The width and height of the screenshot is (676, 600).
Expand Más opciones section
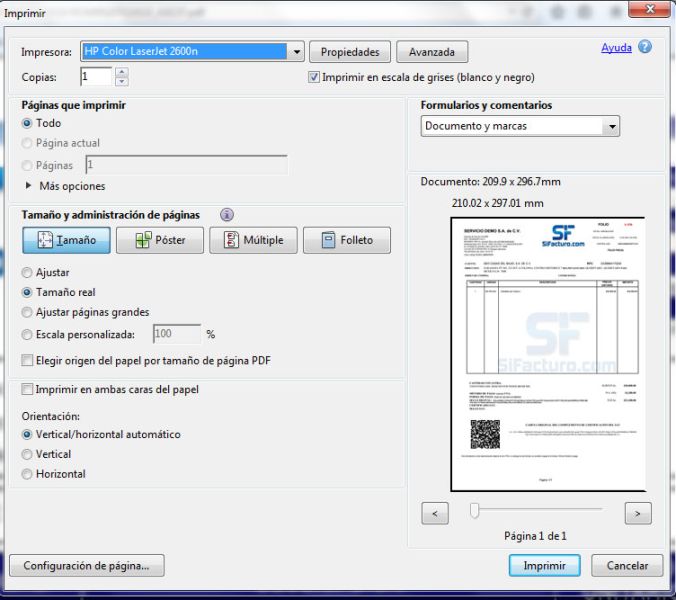(x=28, y=186)
